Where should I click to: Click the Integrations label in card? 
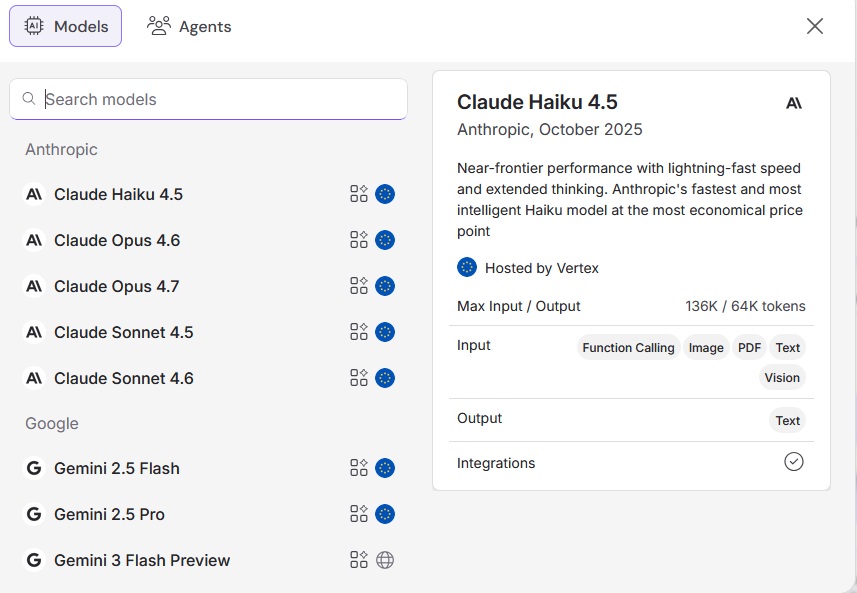[496, 463]
